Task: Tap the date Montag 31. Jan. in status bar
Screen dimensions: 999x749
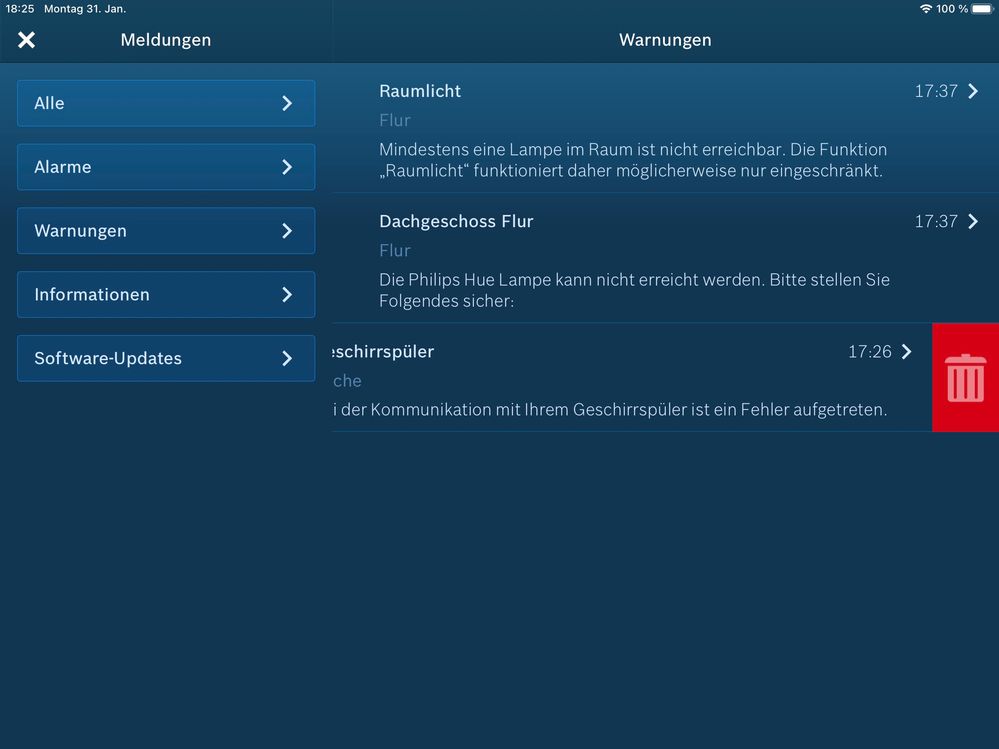Action: 85,9
